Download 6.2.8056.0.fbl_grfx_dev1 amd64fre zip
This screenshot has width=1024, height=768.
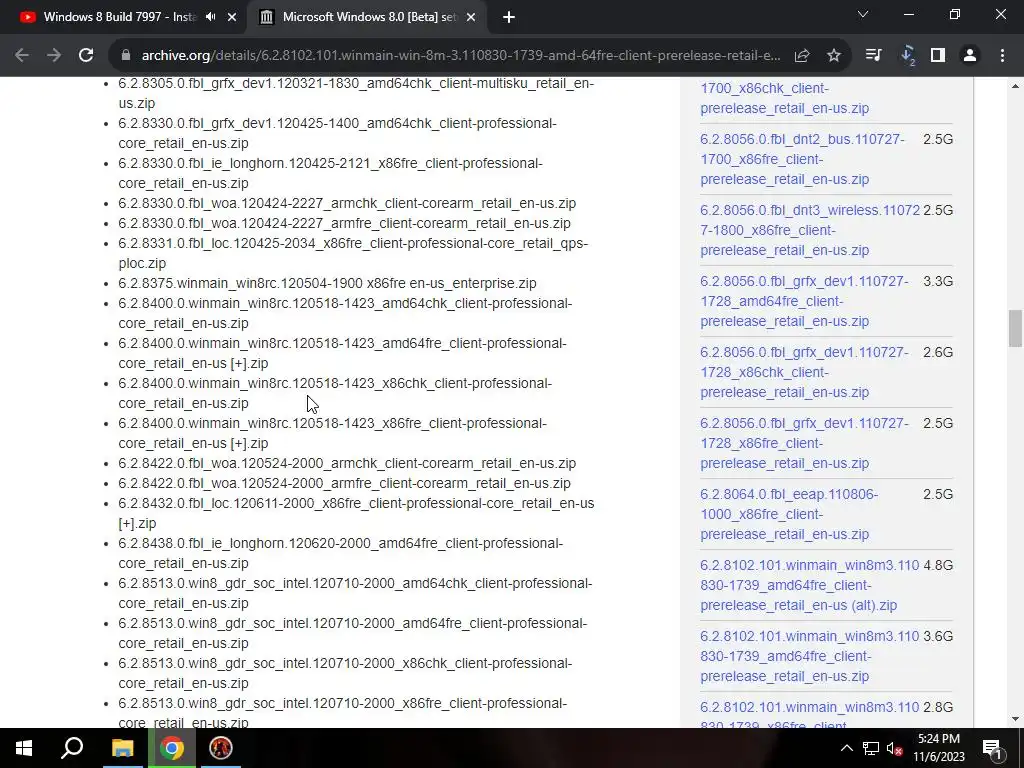point(804,302)
